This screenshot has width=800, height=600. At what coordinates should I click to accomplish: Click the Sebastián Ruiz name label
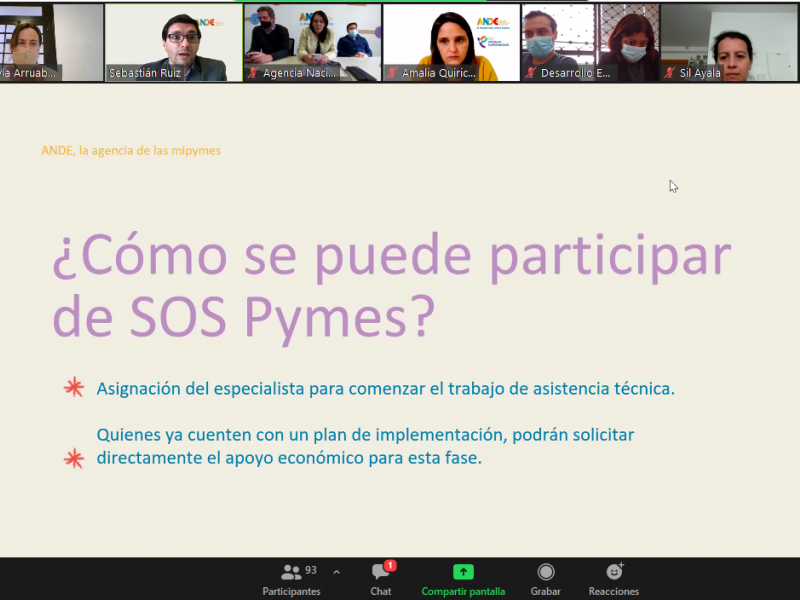tap(145, 73)
